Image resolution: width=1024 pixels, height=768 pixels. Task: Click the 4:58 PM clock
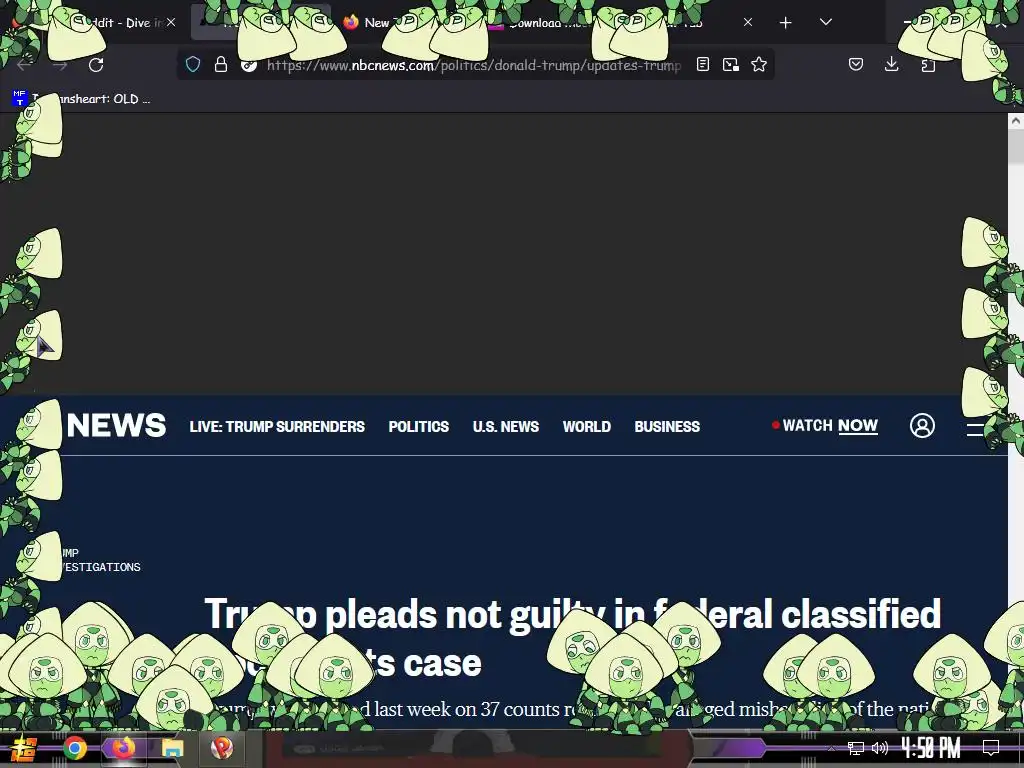931,748
